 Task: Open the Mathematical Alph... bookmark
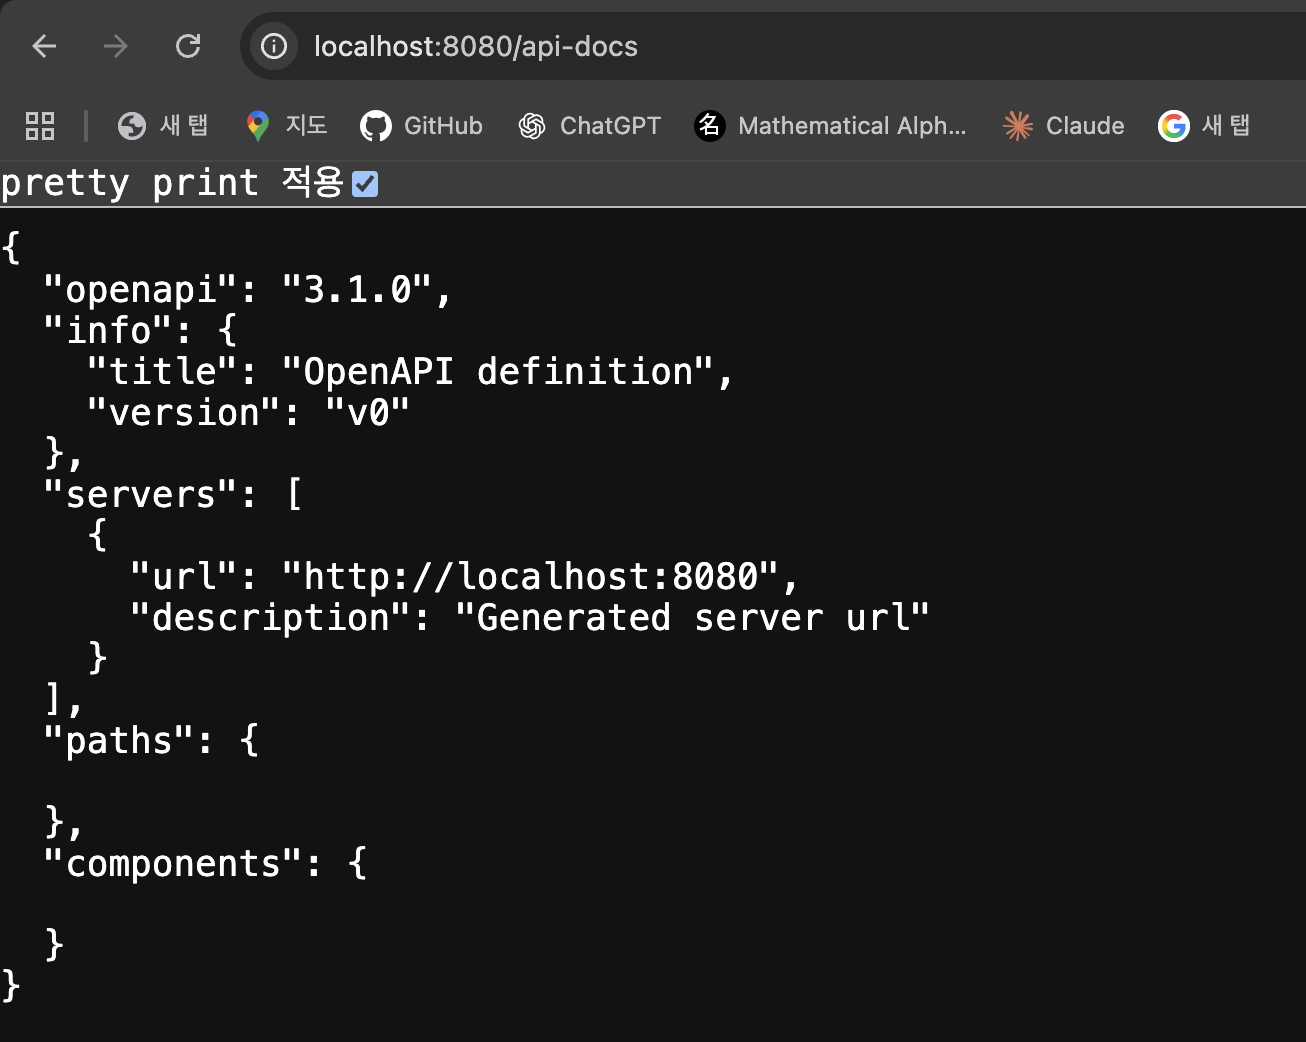(852, 125)
